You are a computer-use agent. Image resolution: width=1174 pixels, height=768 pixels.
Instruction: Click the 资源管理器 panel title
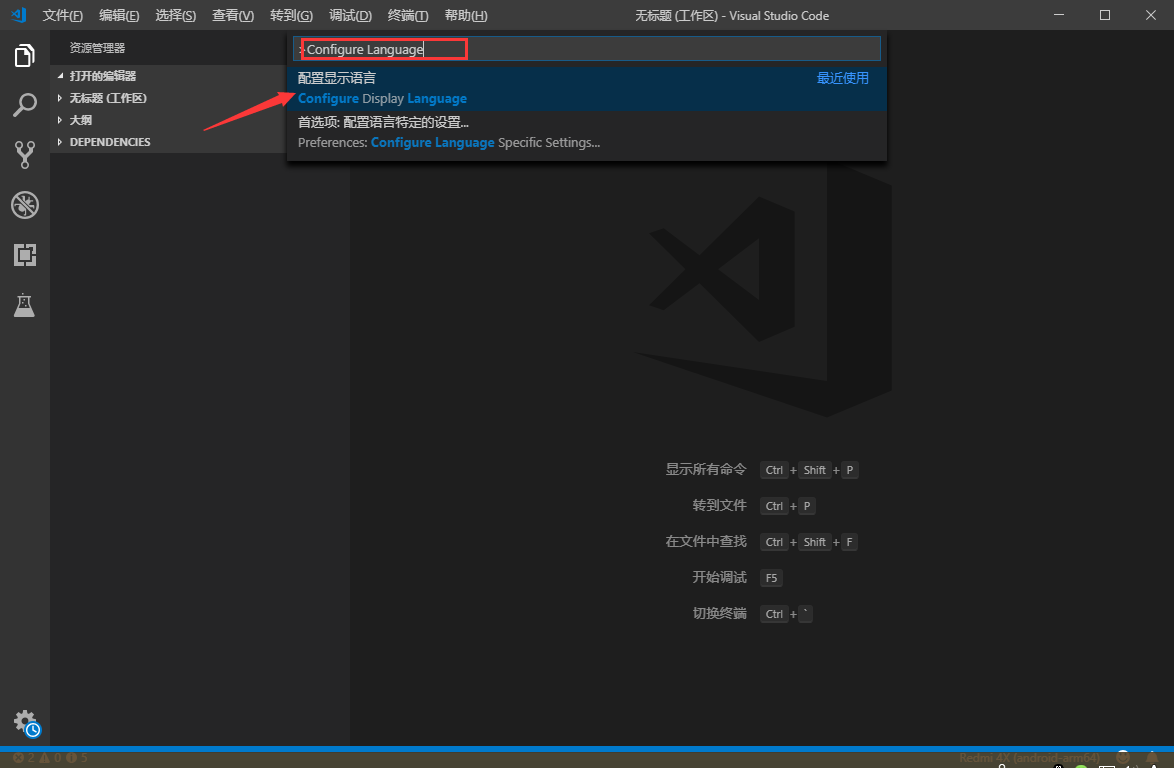click(x=97, y=48)
